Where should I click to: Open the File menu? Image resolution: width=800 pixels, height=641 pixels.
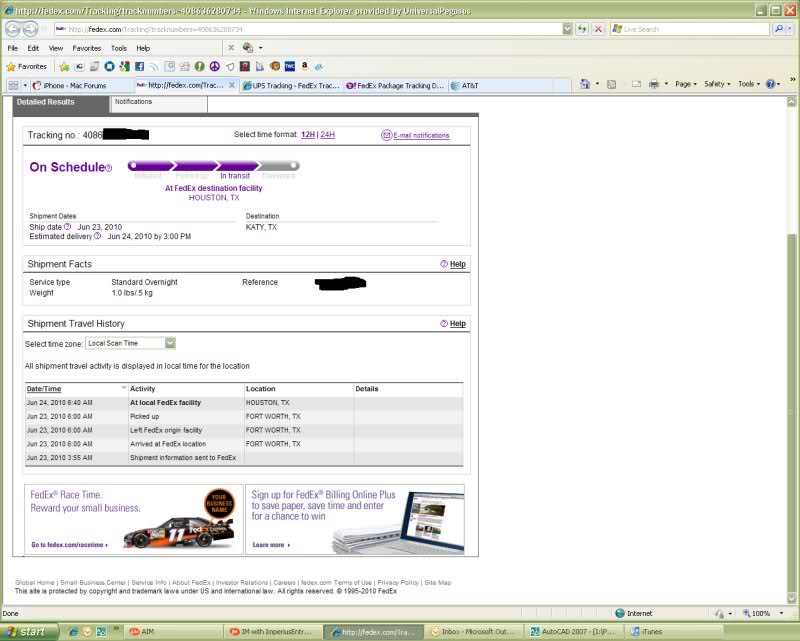[13, 48]
